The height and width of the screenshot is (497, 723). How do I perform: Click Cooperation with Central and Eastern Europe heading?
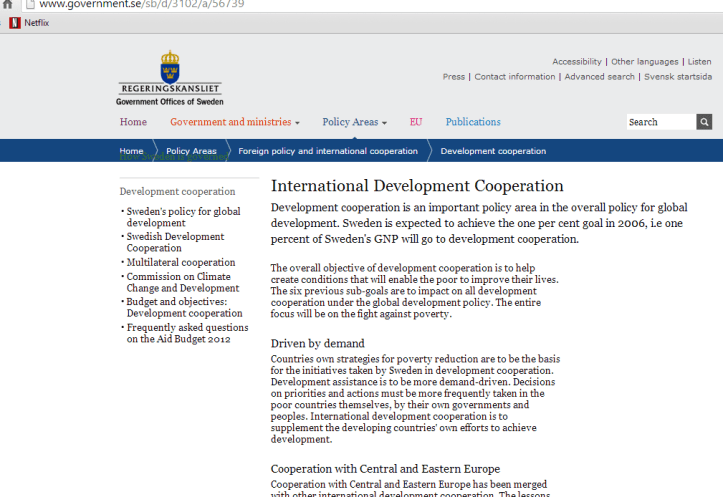point(385,469)
